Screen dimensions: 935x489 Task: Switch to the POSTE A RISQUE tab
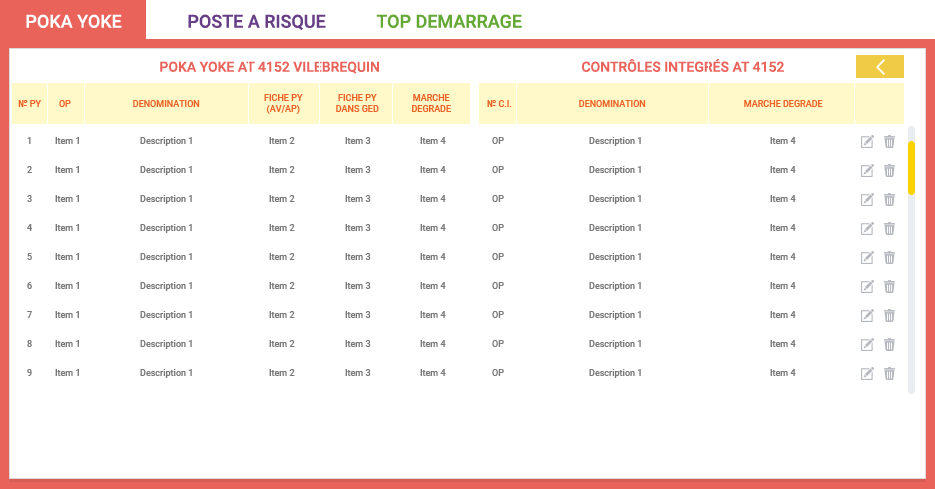pyautogui.click(x=257, y=21)
